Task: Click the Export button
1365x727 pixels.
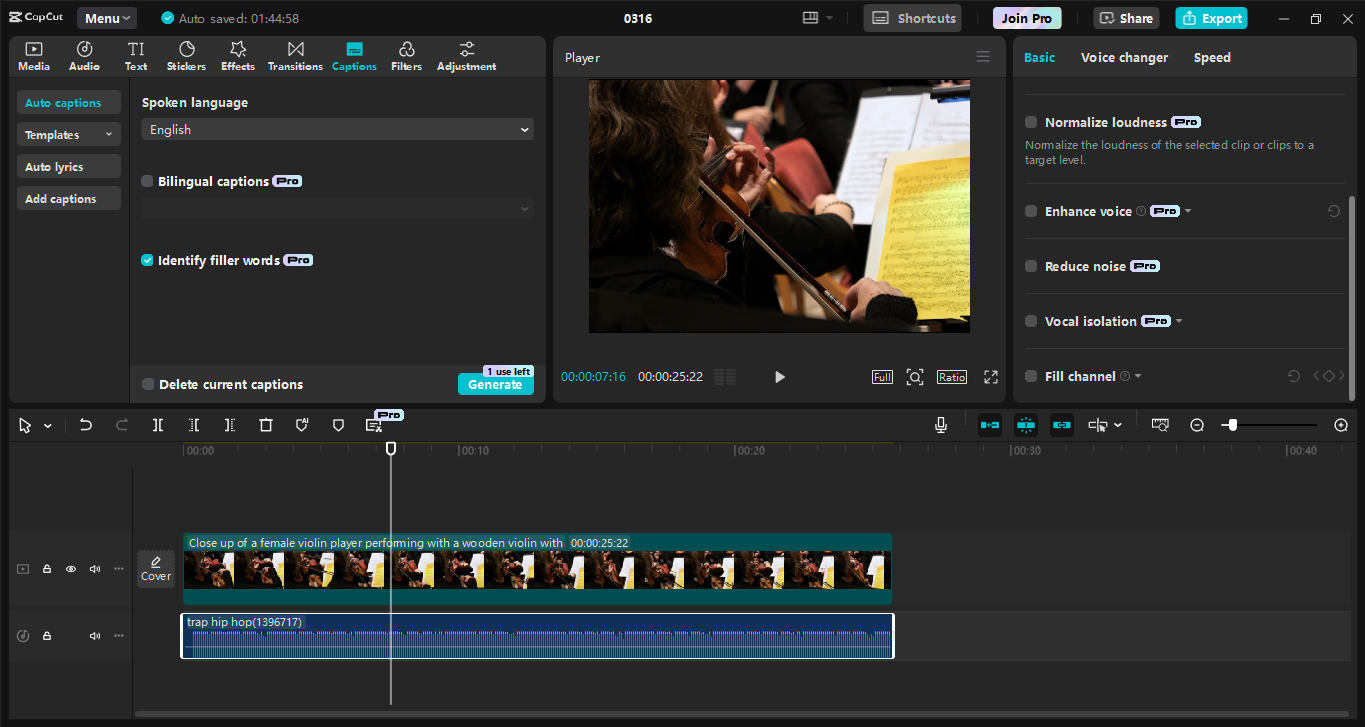Action: [x=1211, y=17]
